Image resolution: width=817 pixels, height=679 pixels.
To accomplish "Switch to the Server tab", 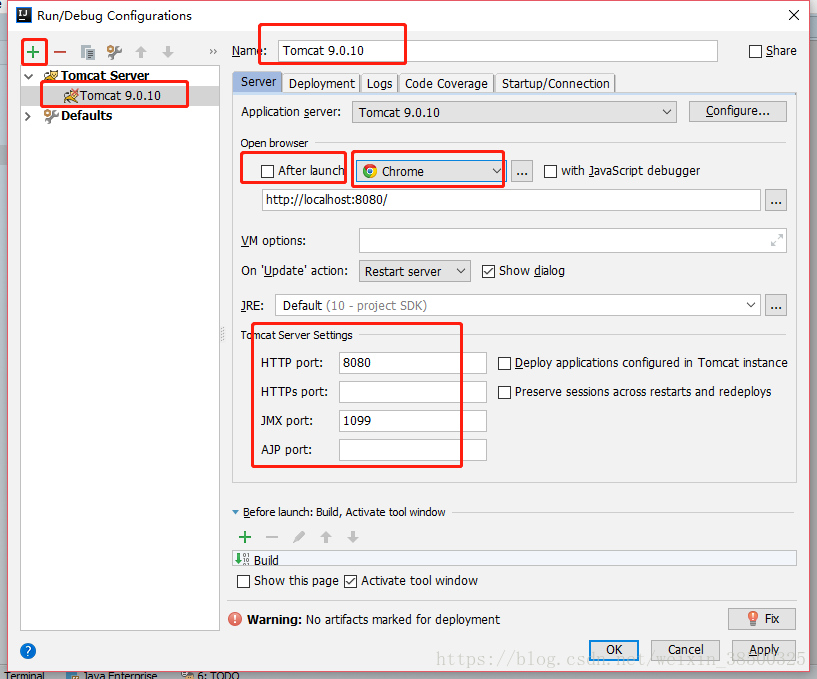I will tap(258, 82).
